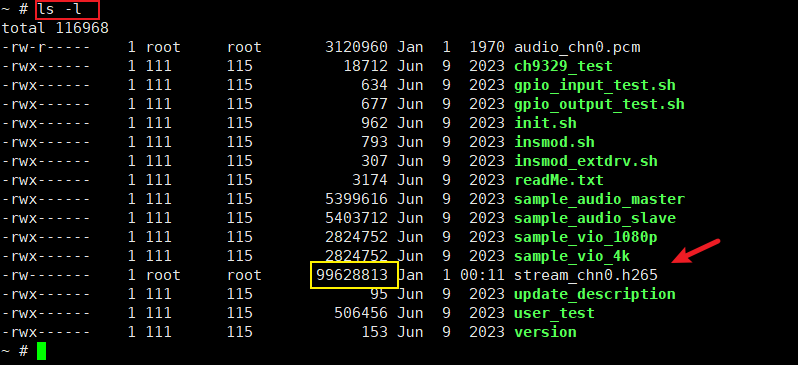This screenshot has height=365, width=798.
Task: Click the stream_chn0.h265 filename
Action: click(x=586, y=275)
